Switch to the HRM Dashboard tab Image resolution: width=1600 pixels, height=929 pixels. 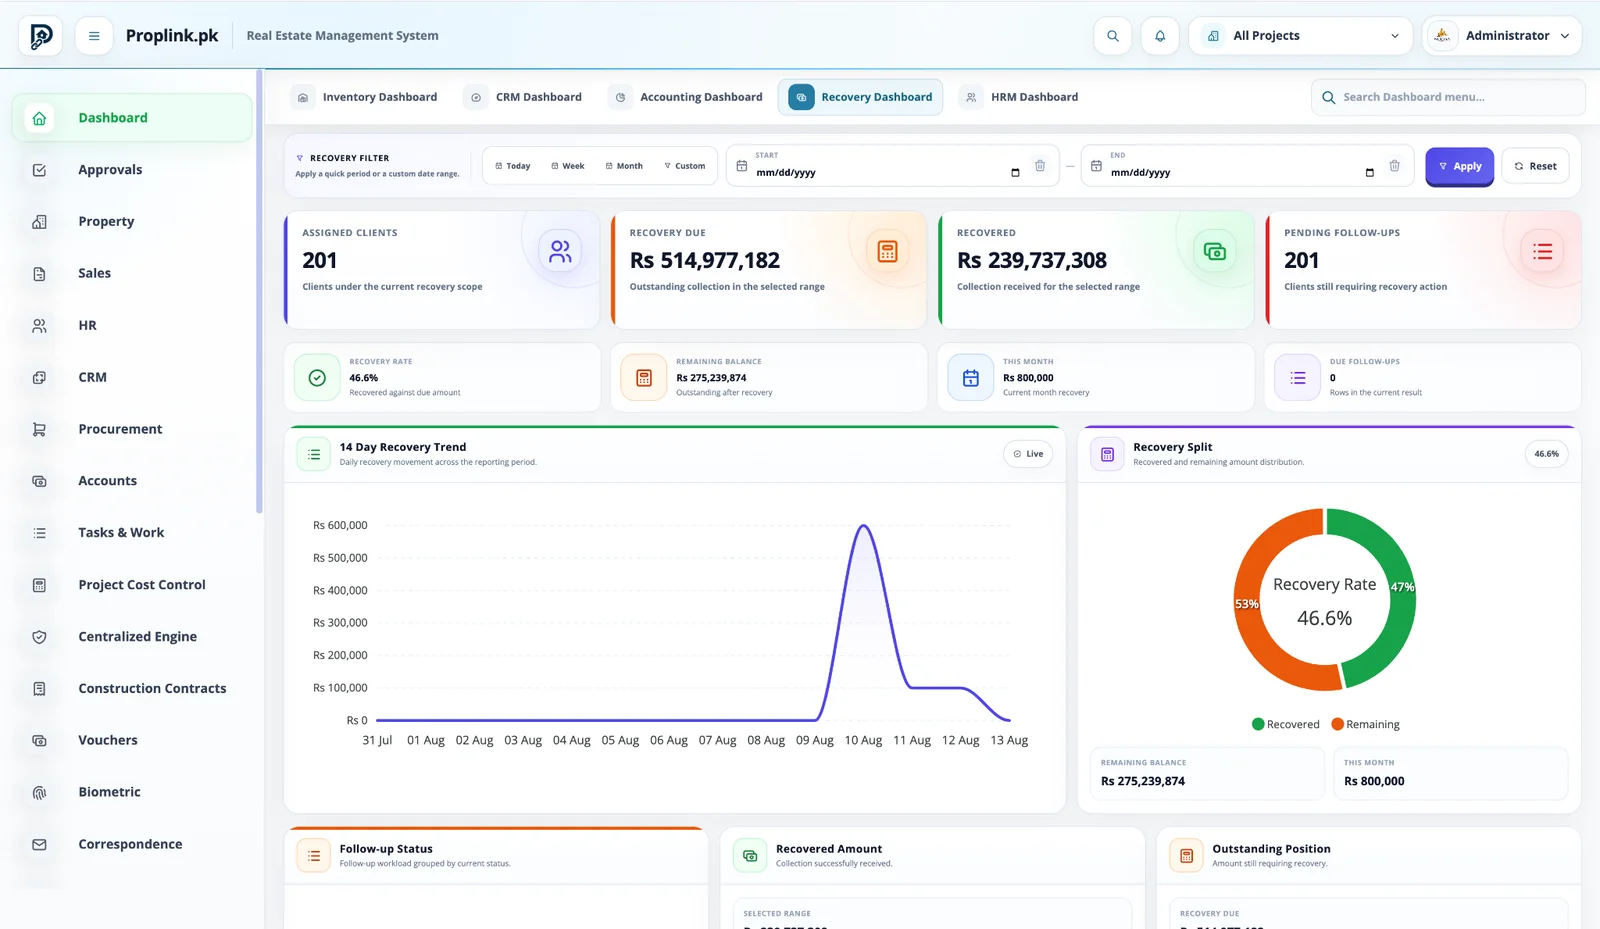coord(1022,97)
